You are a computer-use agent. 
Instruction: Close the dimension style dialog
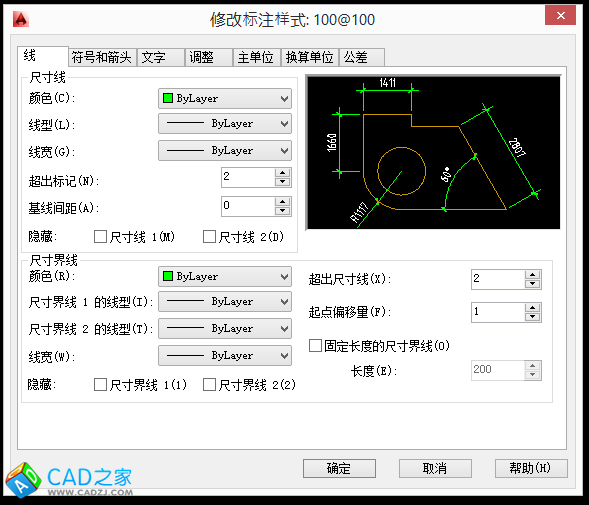click(560, 15)
